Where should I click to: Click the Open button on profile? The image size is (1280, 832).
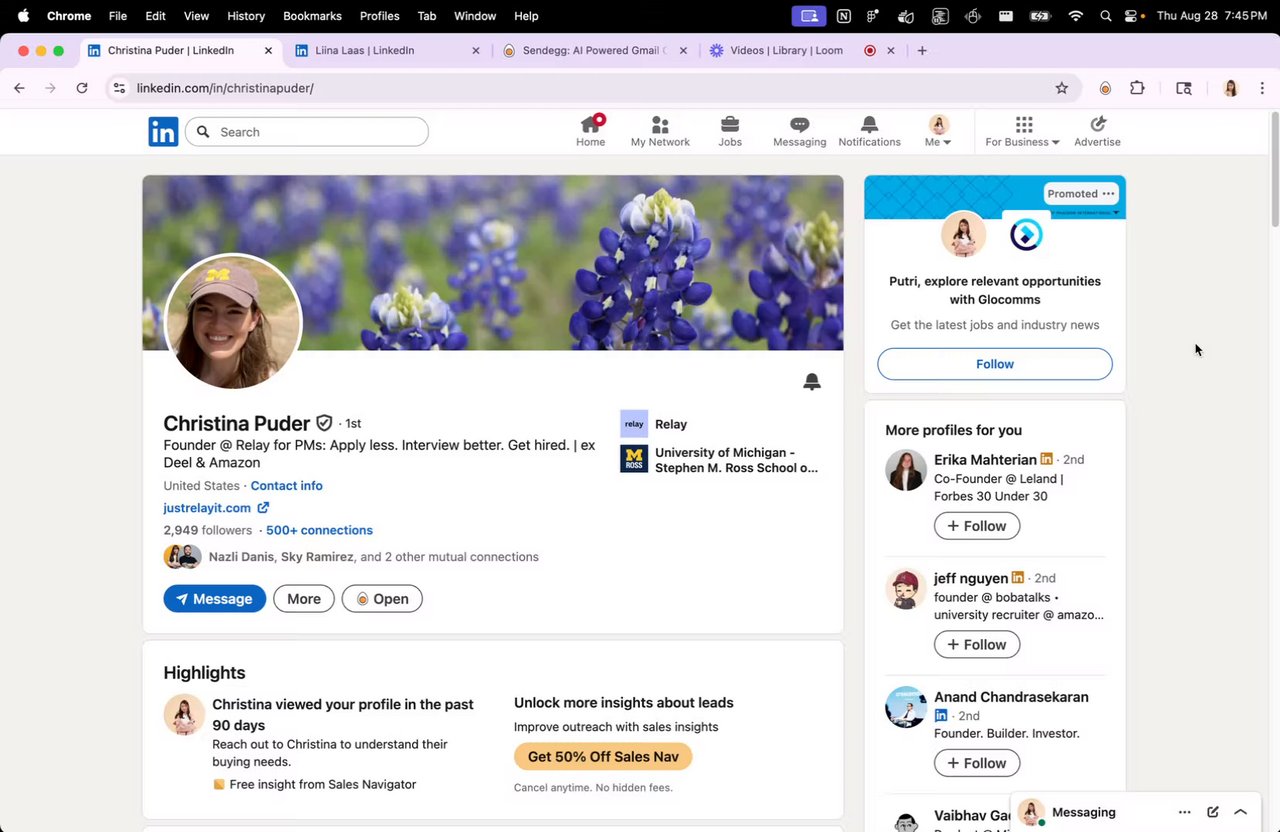pos(382,599)
